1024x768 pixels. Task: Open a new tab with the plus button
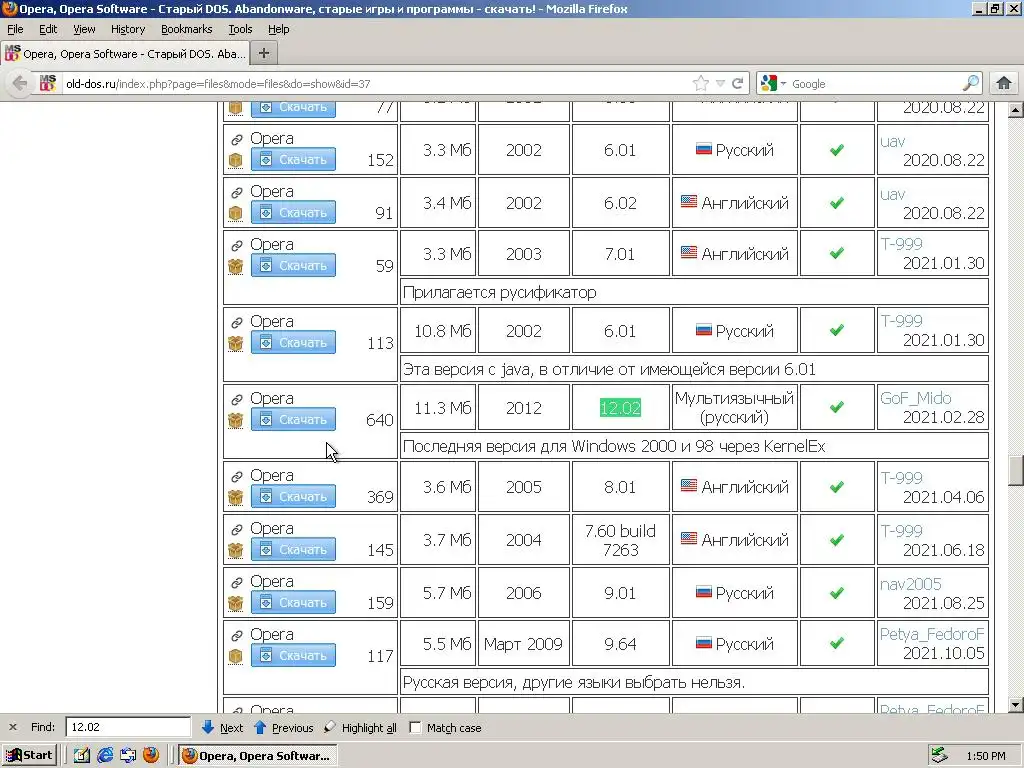point(264,53)
